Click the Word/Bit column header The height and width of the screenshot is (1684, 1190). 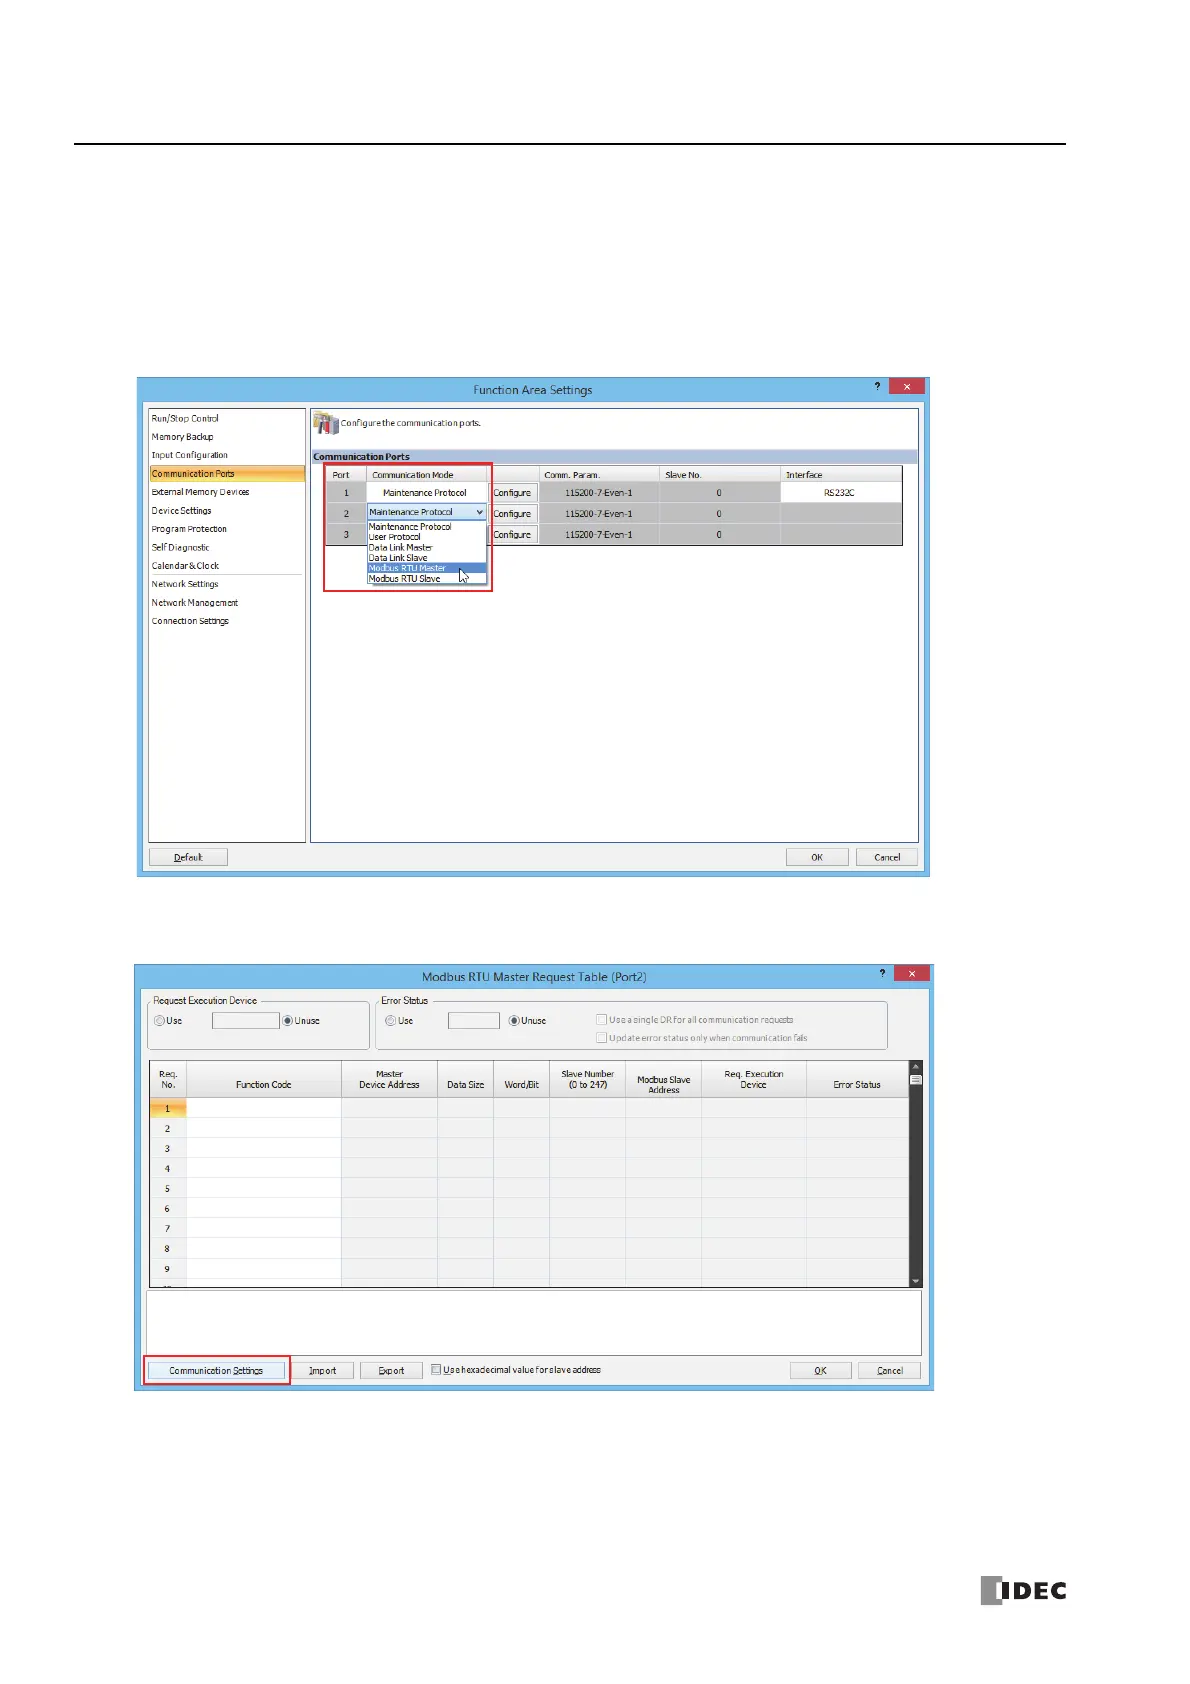point(521,1080)
